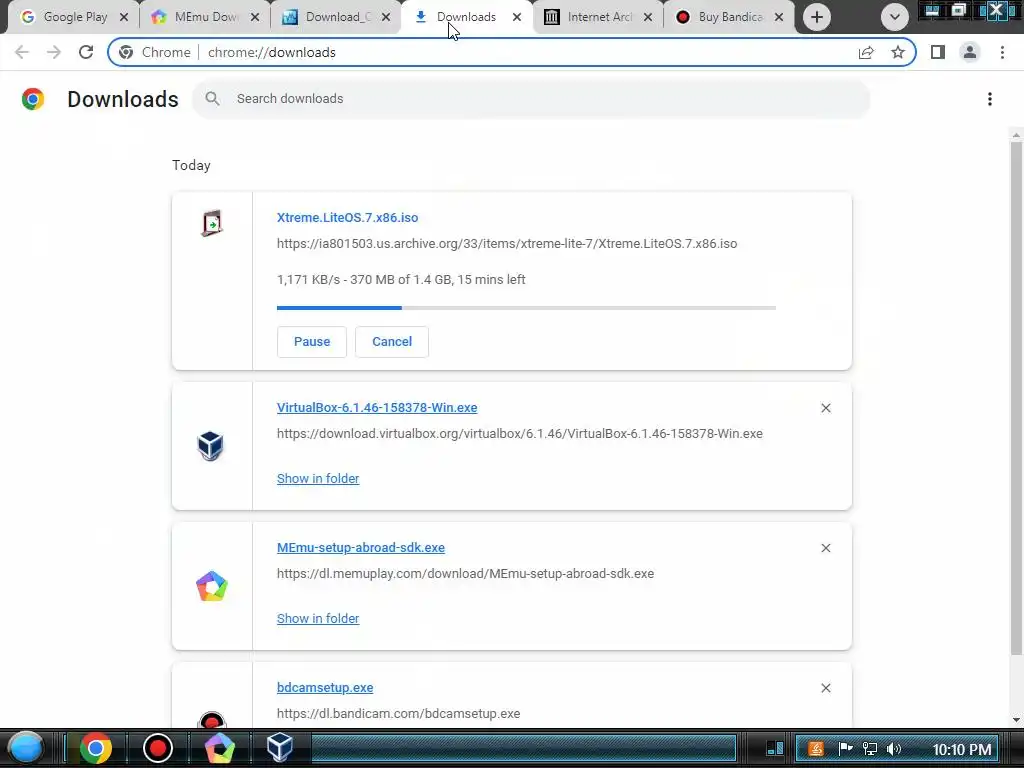
Task: Click the memuplay.com URL text
Action: coord(466,573)
